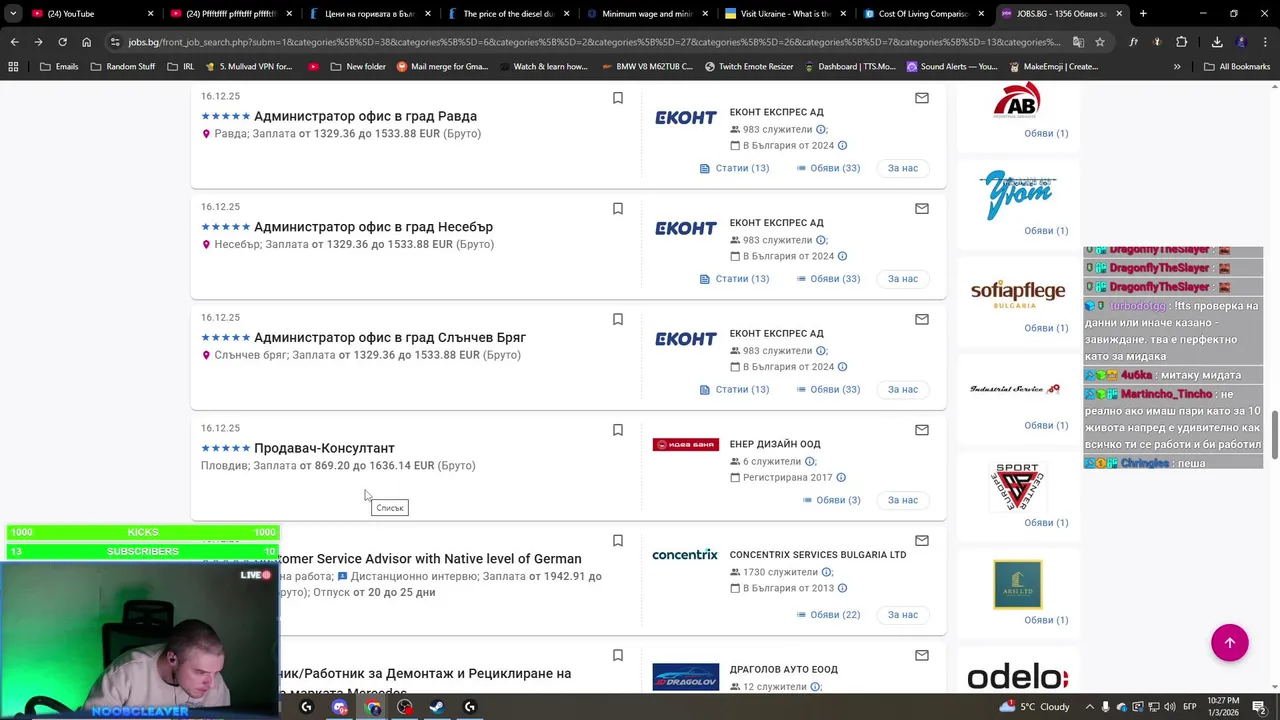Click info icon beside Енер Дизайн 6 служители
The image size is (1280, 720).
810,462
